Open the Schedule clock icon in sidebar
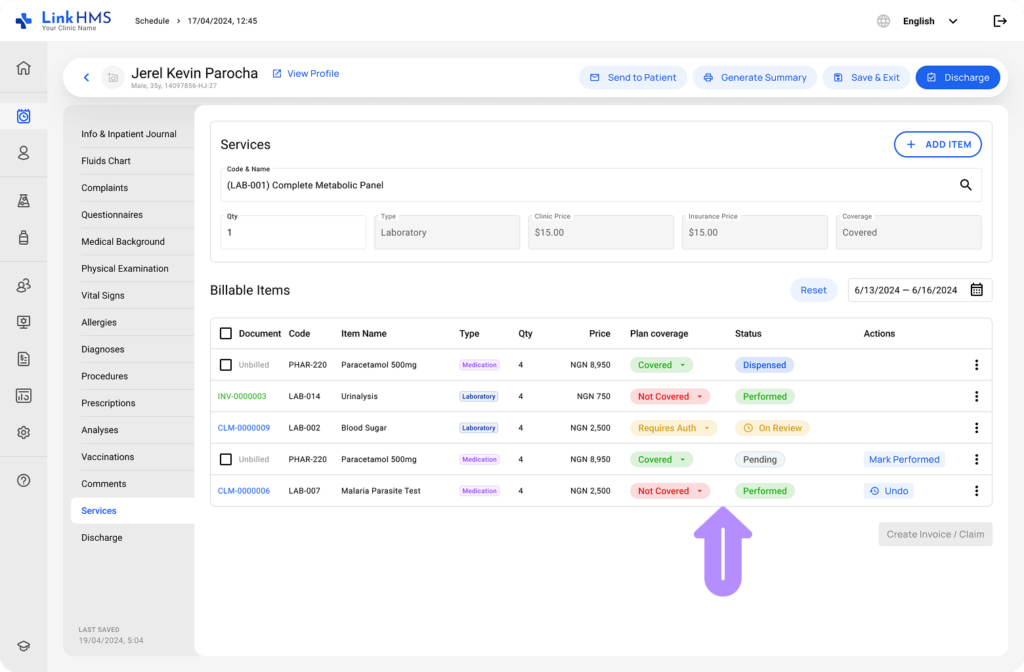The height and width of the screenshot is (672, 1024). pos(24,116)
